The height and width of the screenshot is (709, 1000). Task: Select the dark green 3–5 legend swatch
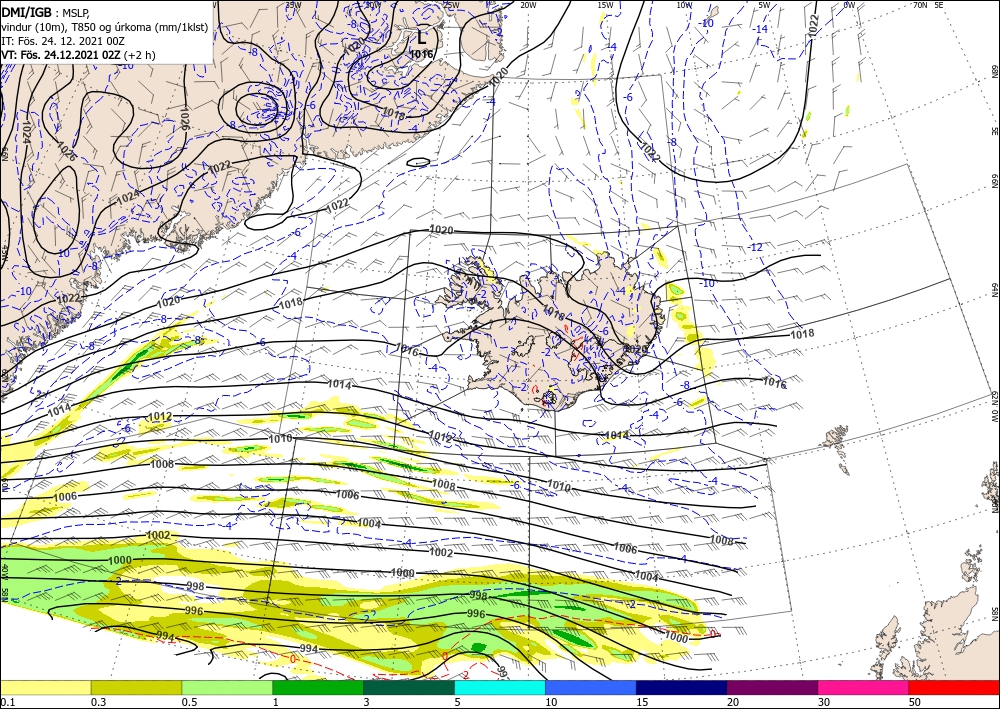(409, 687)
